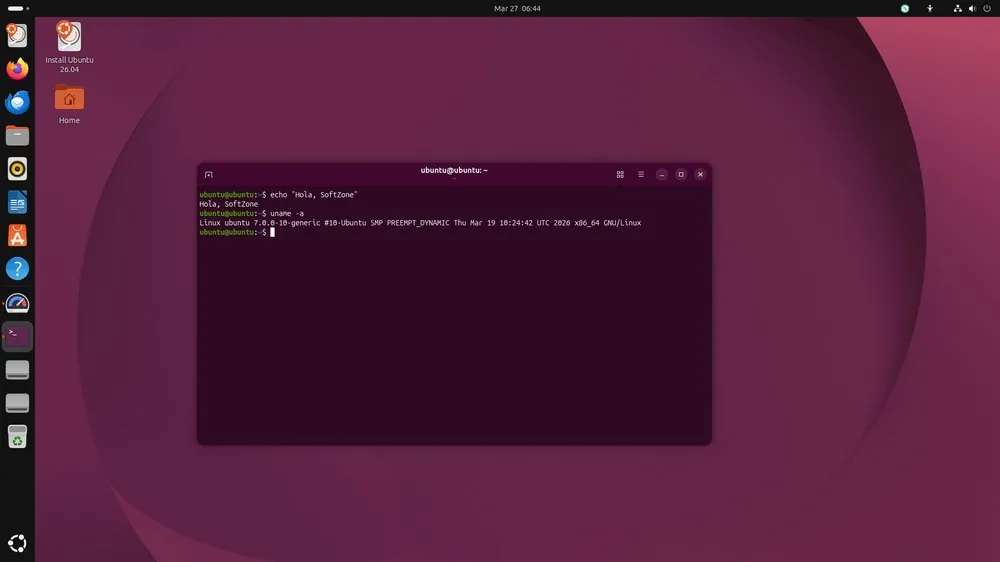This screenshot has width=1000, height=562.
Task: Open the accessibility menu in the top bar
Action: coord(930,8)
